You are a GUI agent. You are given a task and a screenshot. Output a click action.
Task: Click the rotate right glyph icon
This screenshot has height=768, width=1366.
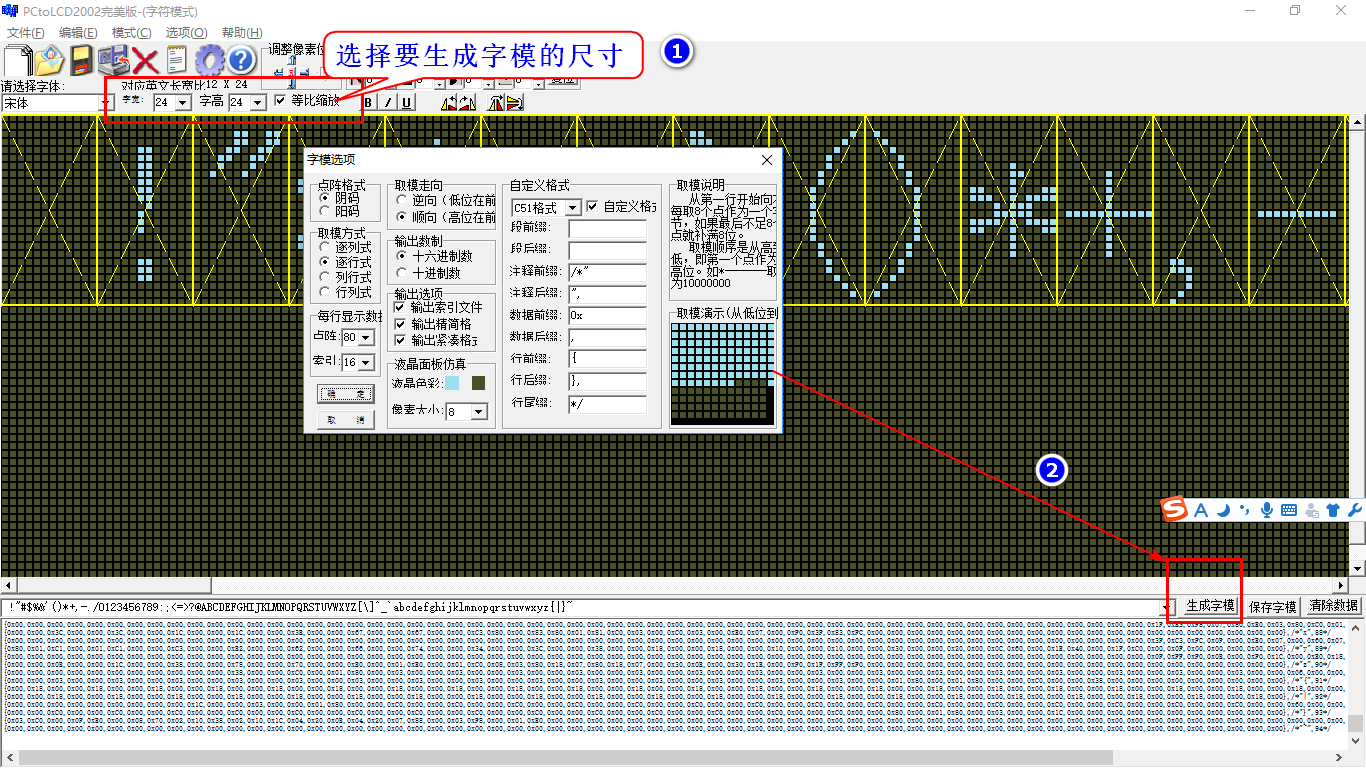click(467, 102)
